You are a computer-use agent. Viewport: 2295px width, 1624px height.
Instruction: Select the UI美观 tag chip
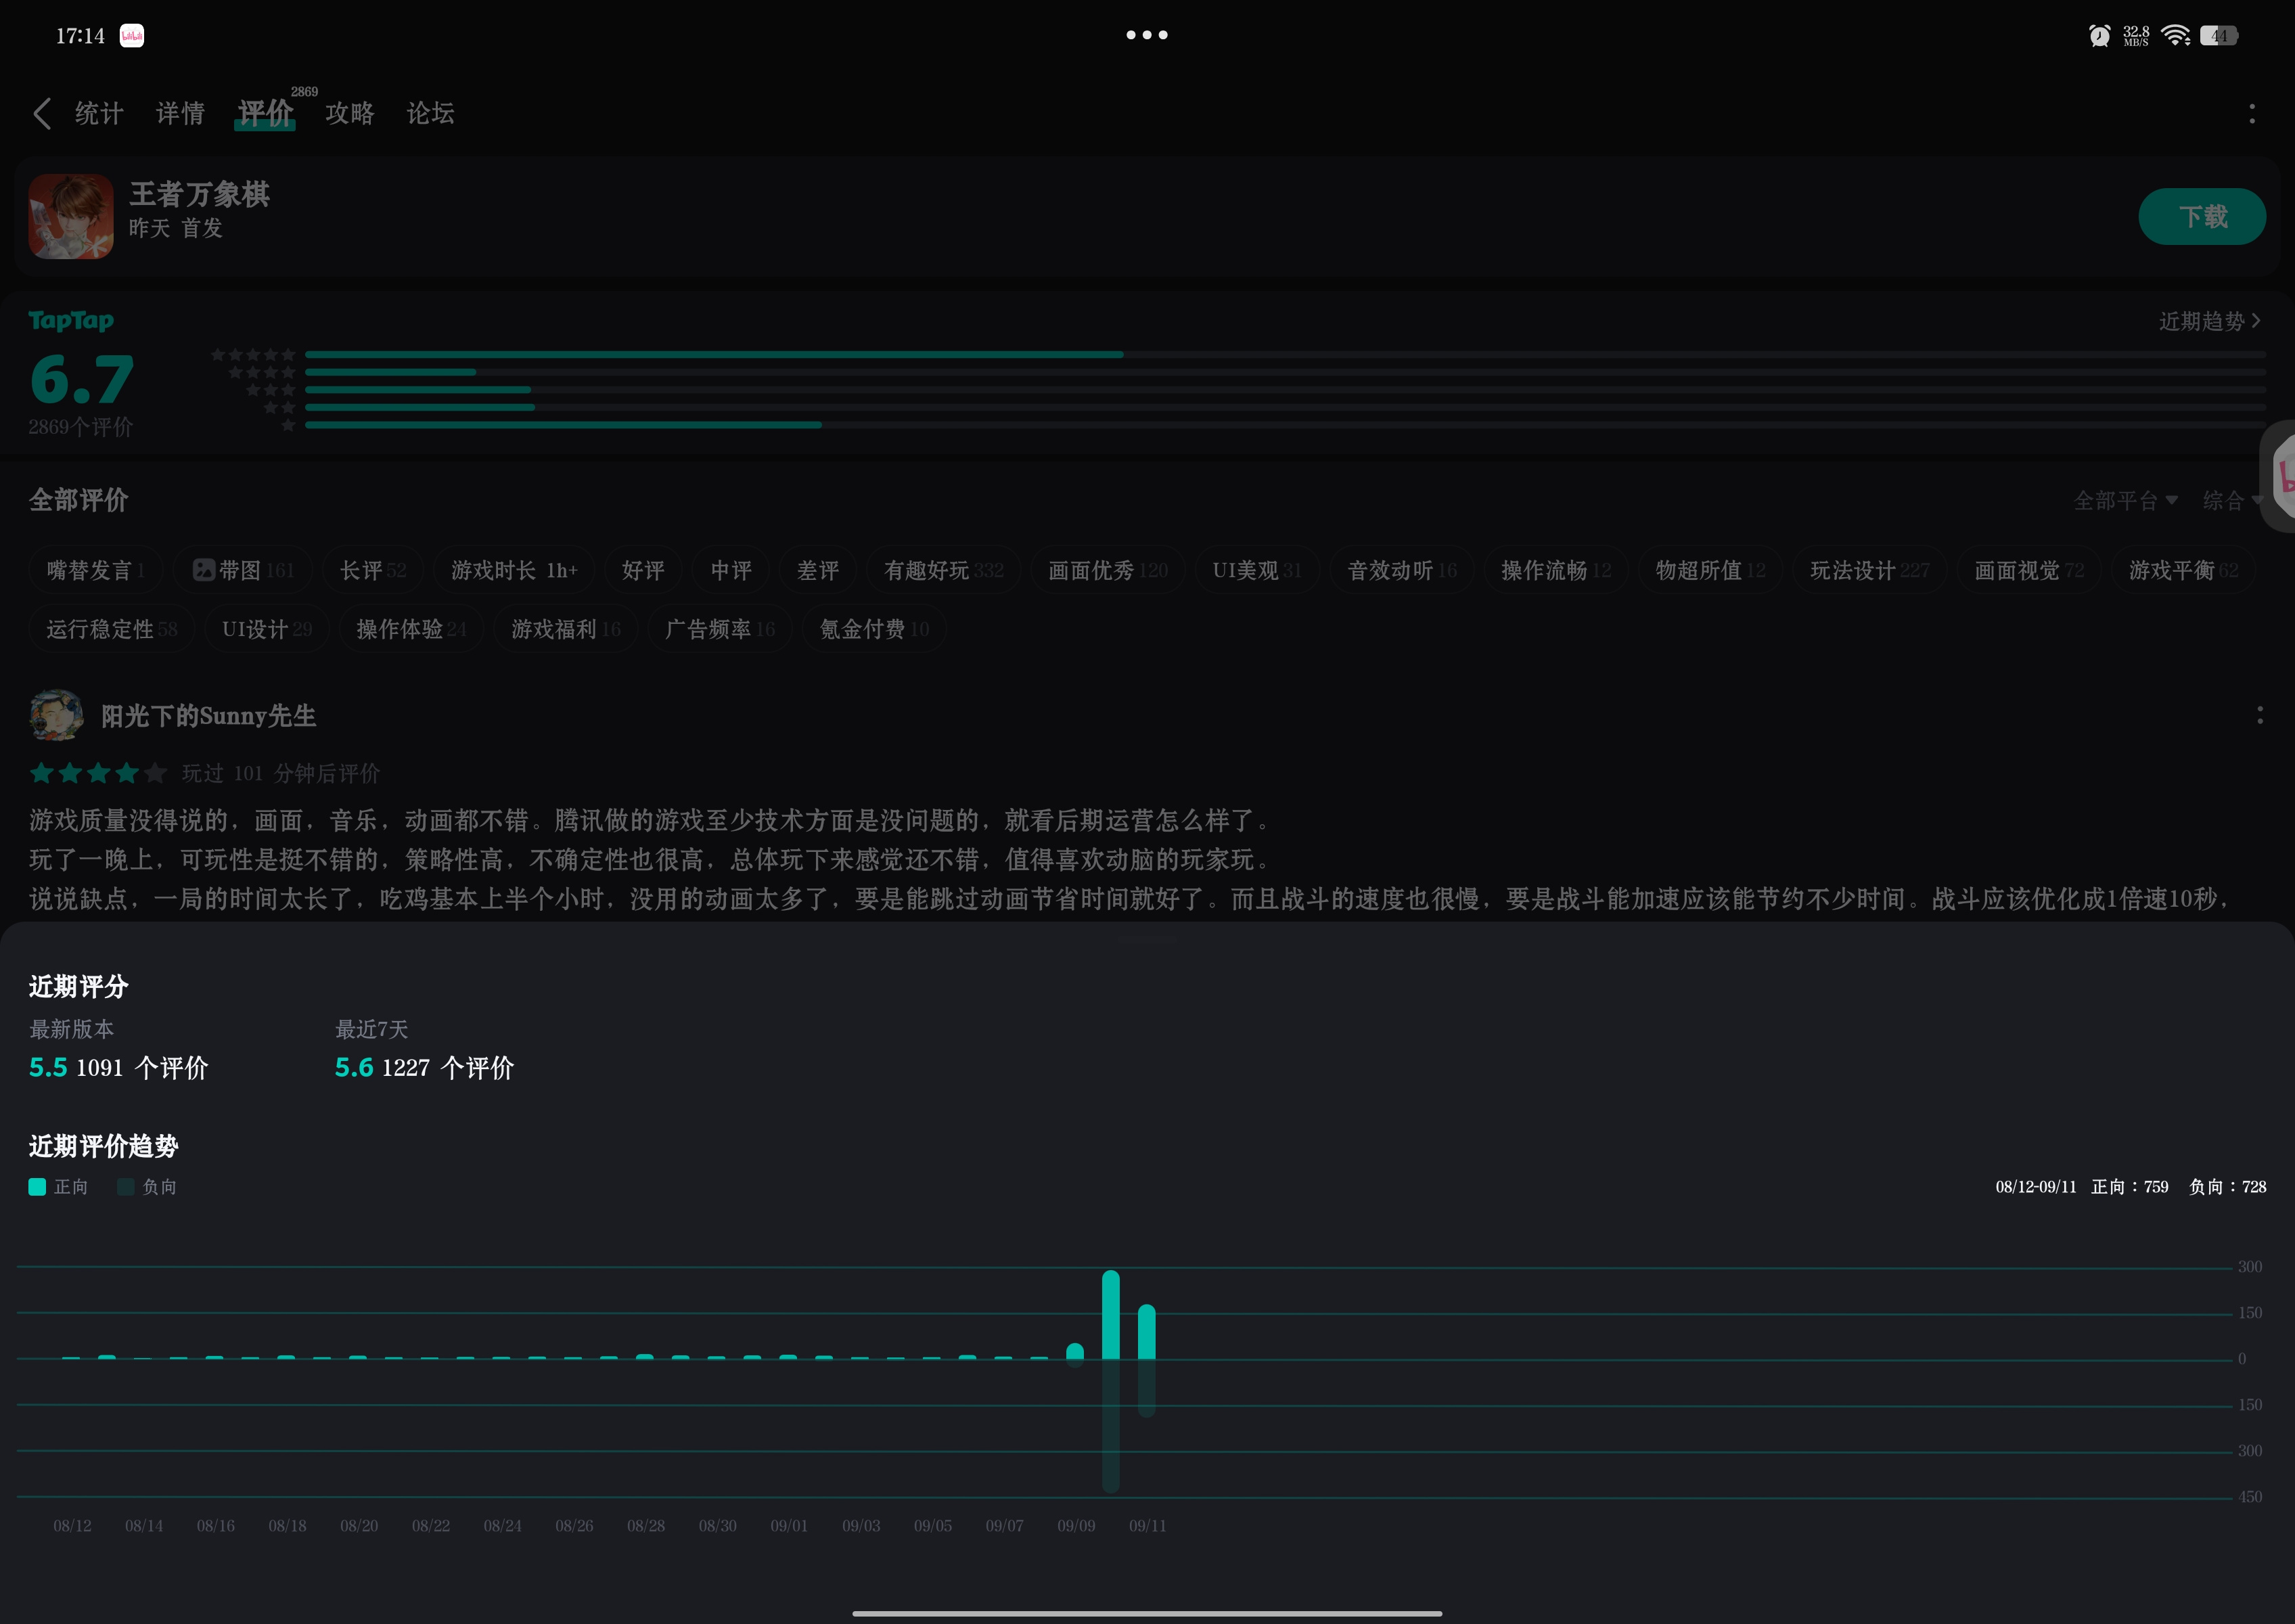pos(1257,570)
